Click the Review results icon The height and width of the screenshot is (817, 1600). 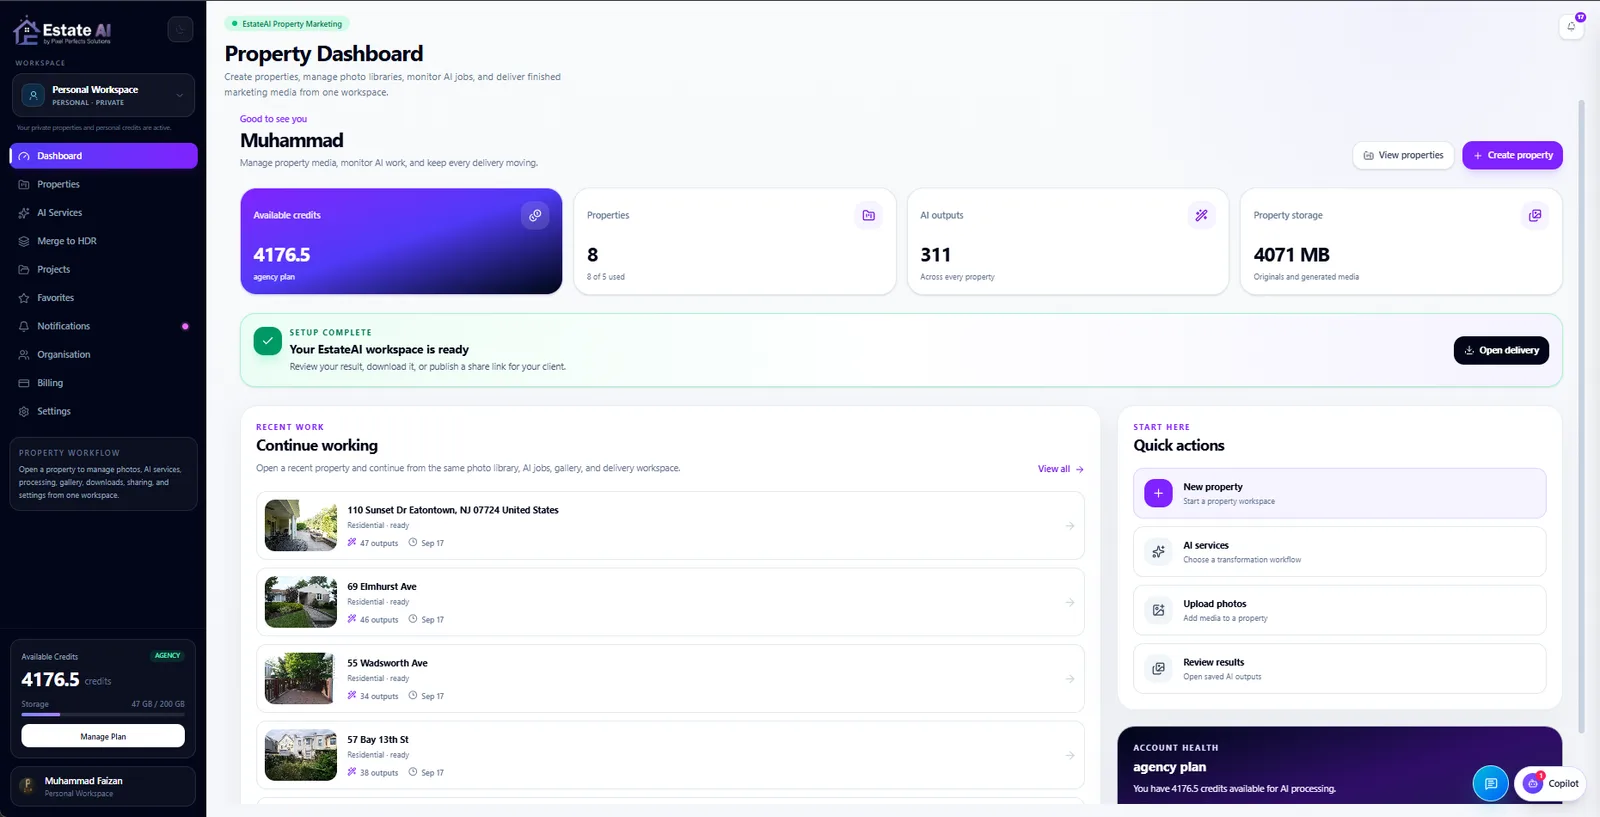1158,669
